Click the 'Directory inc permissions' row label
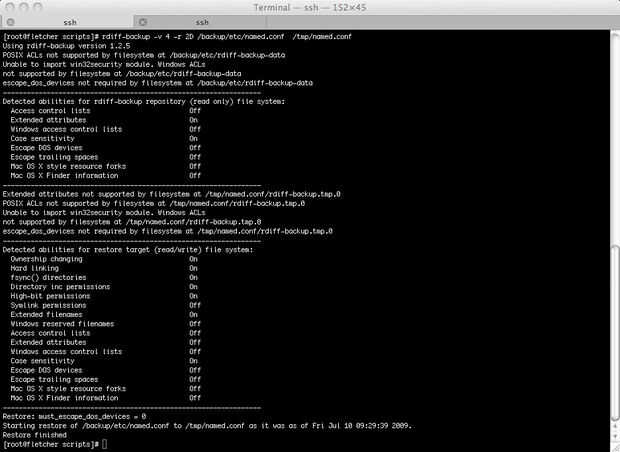Screen dimensions: 620x452 pos(60,287)
